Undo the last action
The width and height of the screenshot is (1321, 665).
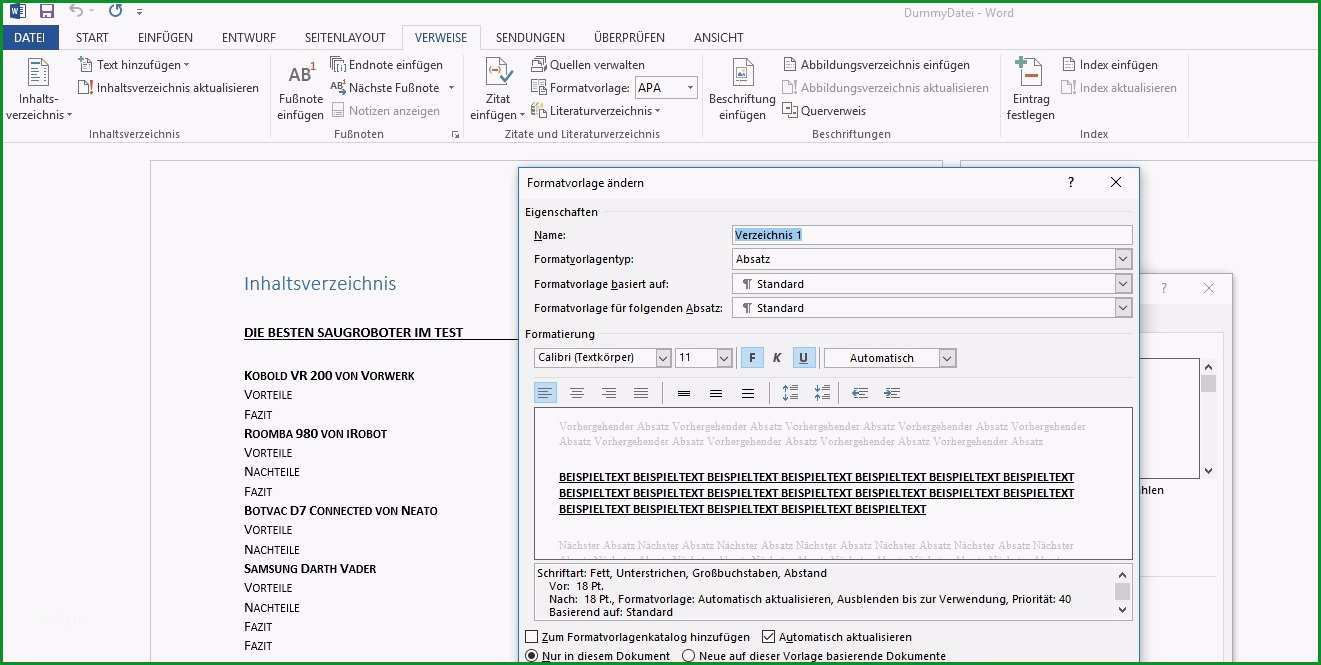point(76,12)
